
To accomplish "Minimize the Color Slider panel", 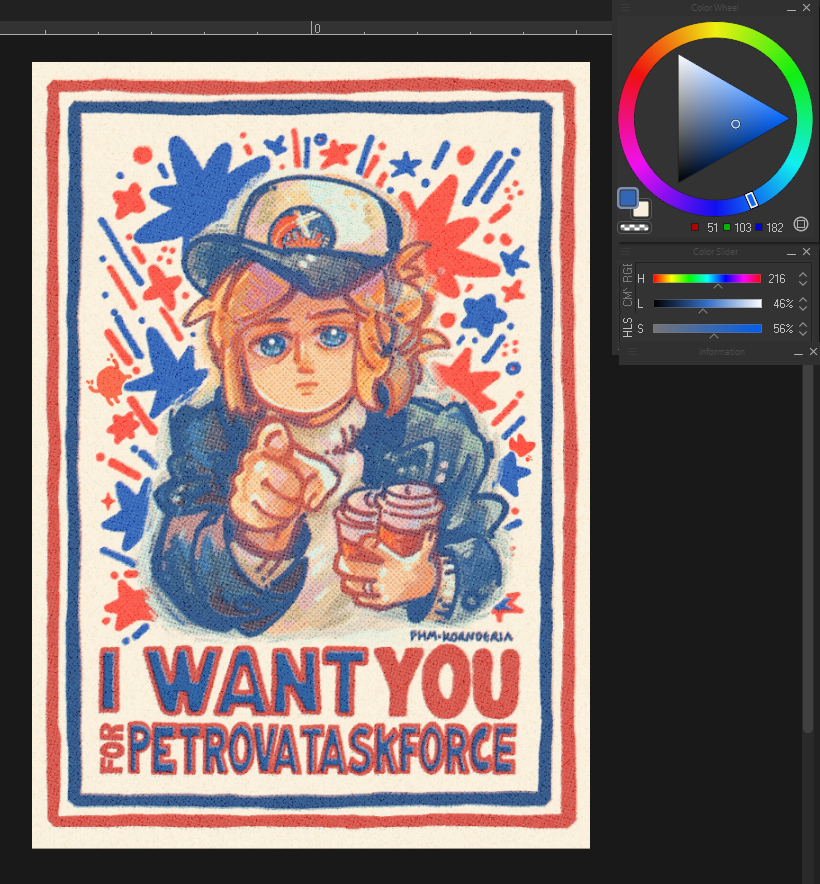I will point(791,253).
